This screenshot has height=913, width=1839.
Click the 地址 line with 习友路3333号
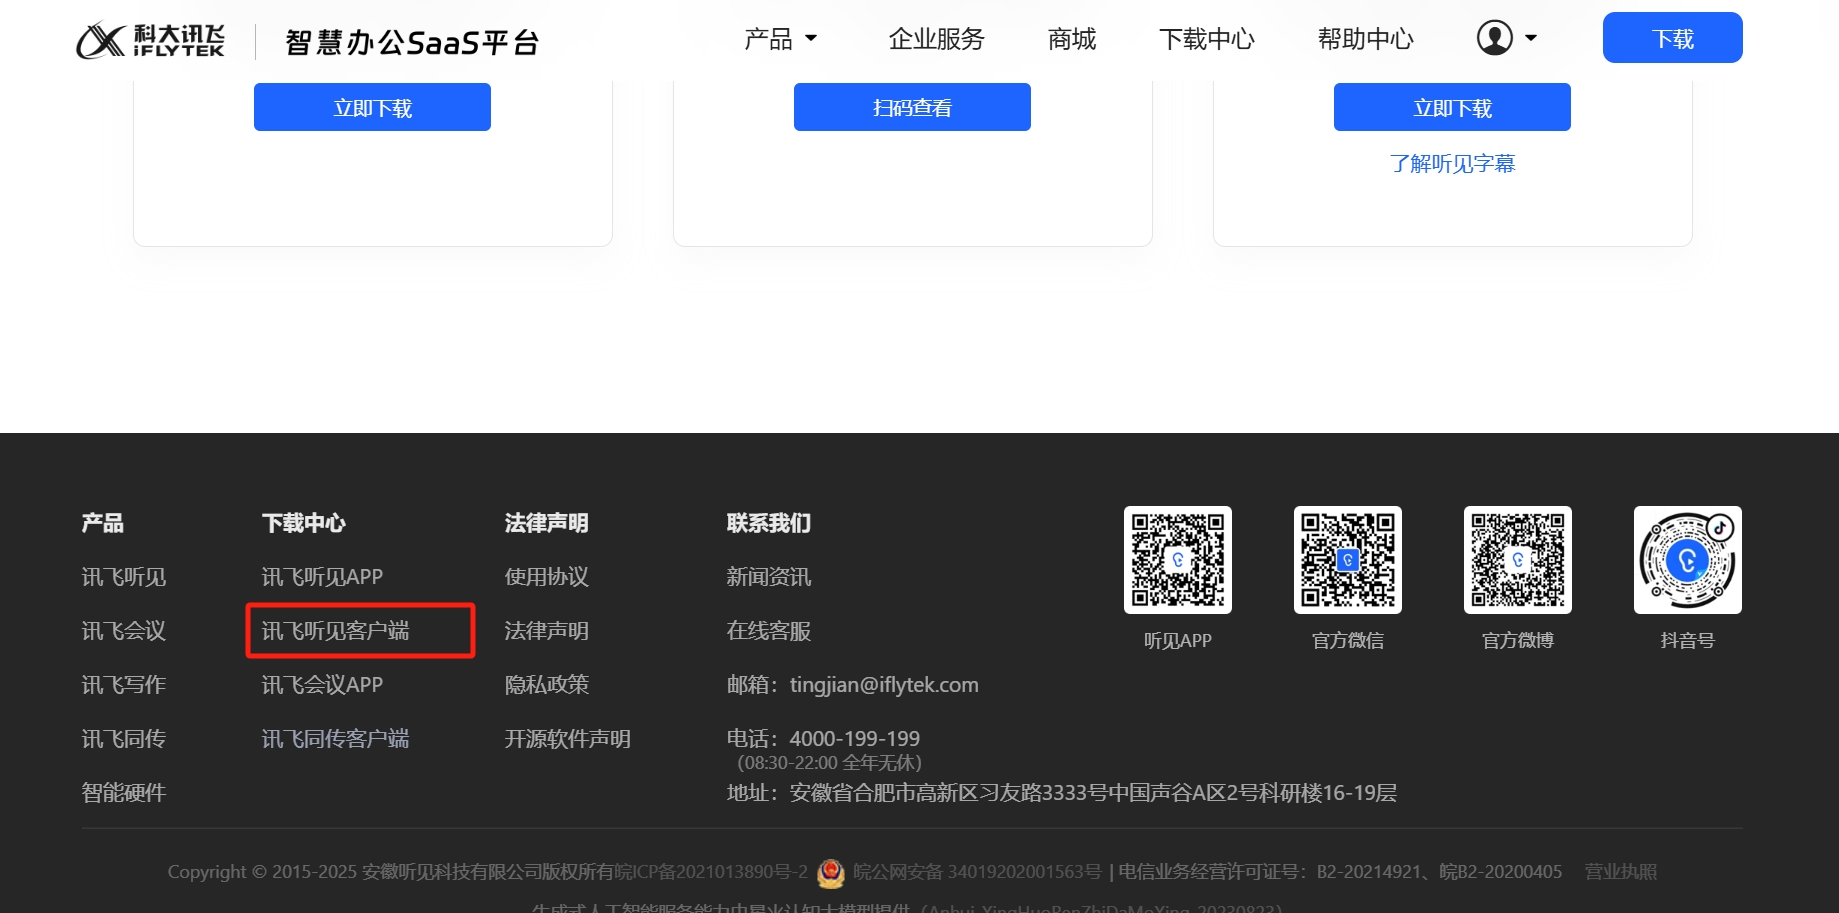[1061, 793]
